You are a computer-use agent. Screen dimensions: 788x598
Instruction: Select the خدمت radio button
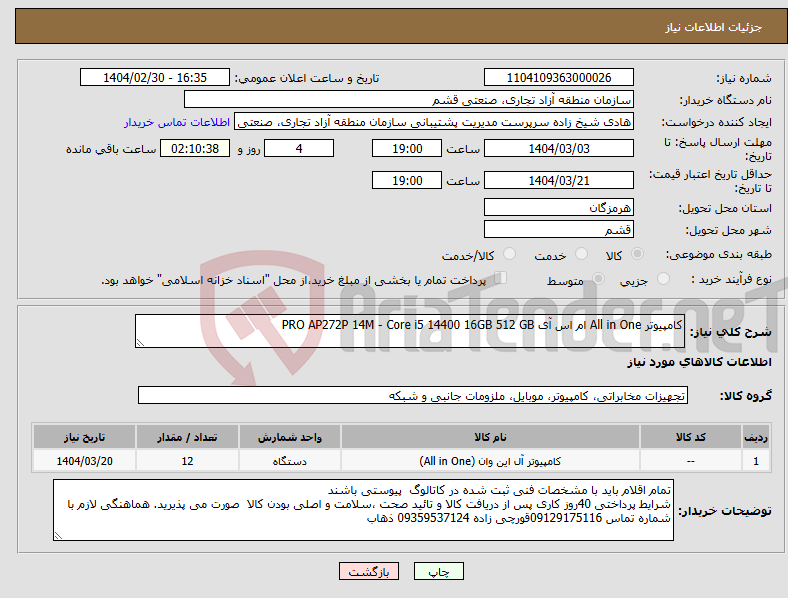pyautogui.click(x=581, y=254)
